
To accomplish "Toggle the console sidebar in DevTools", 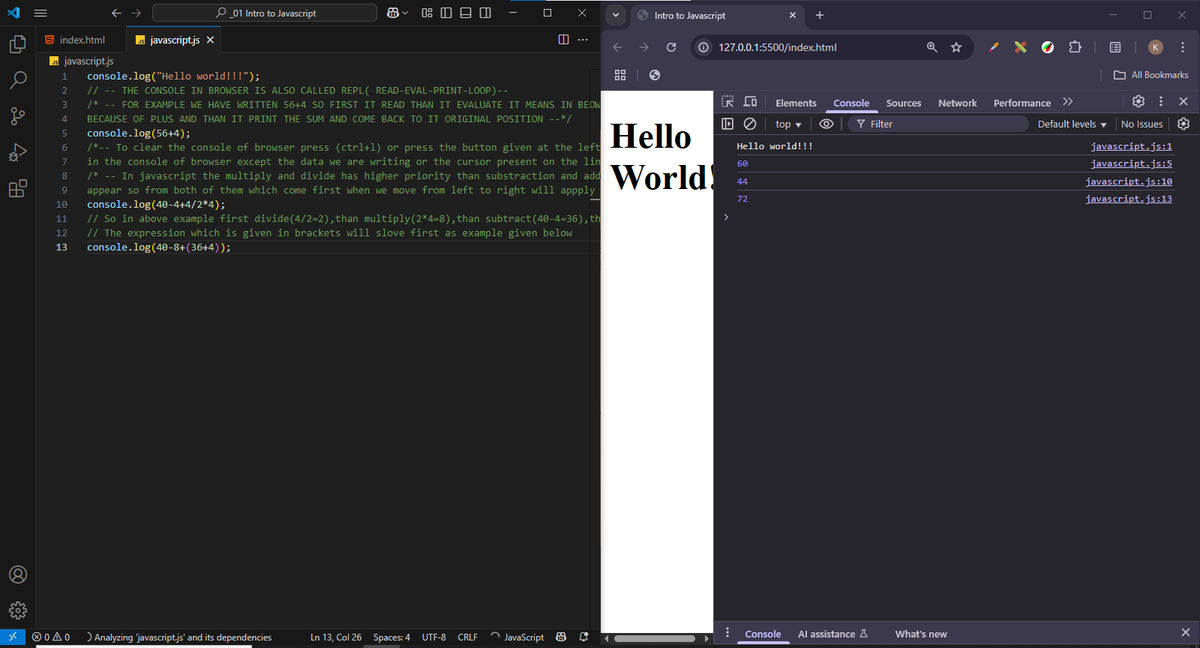I will pyautogui.click(x=727, y=124).
